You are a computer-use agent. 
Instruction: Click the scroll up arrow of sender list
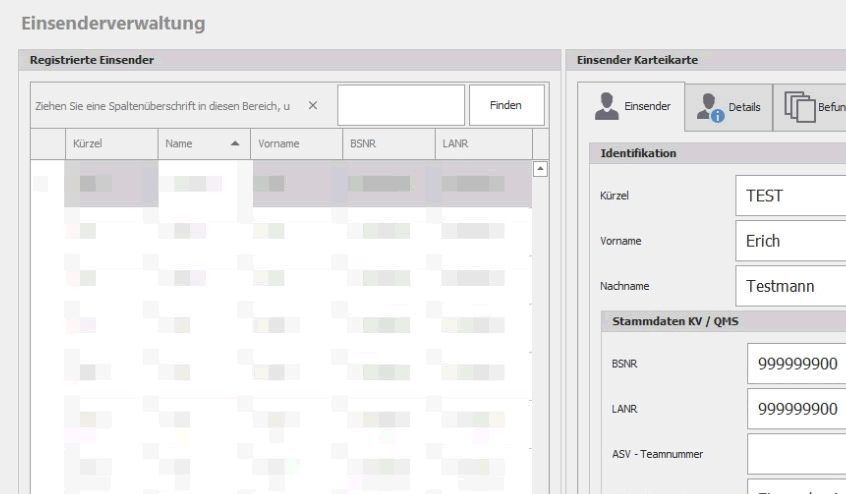[541, 167]
